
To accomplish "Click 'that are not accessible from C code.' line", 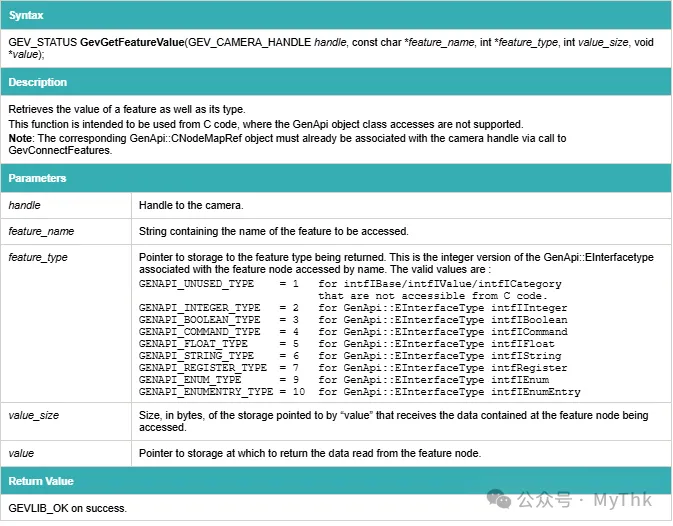I will (433, 296).
